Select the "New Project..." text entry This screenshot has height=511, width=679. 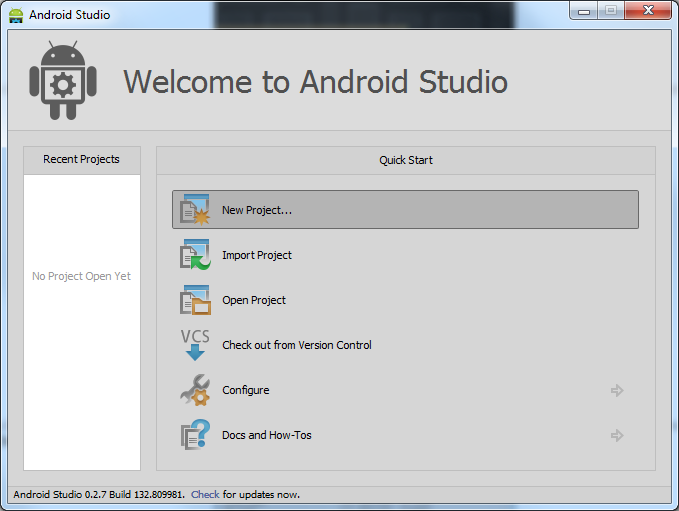(x=257, y=210)
